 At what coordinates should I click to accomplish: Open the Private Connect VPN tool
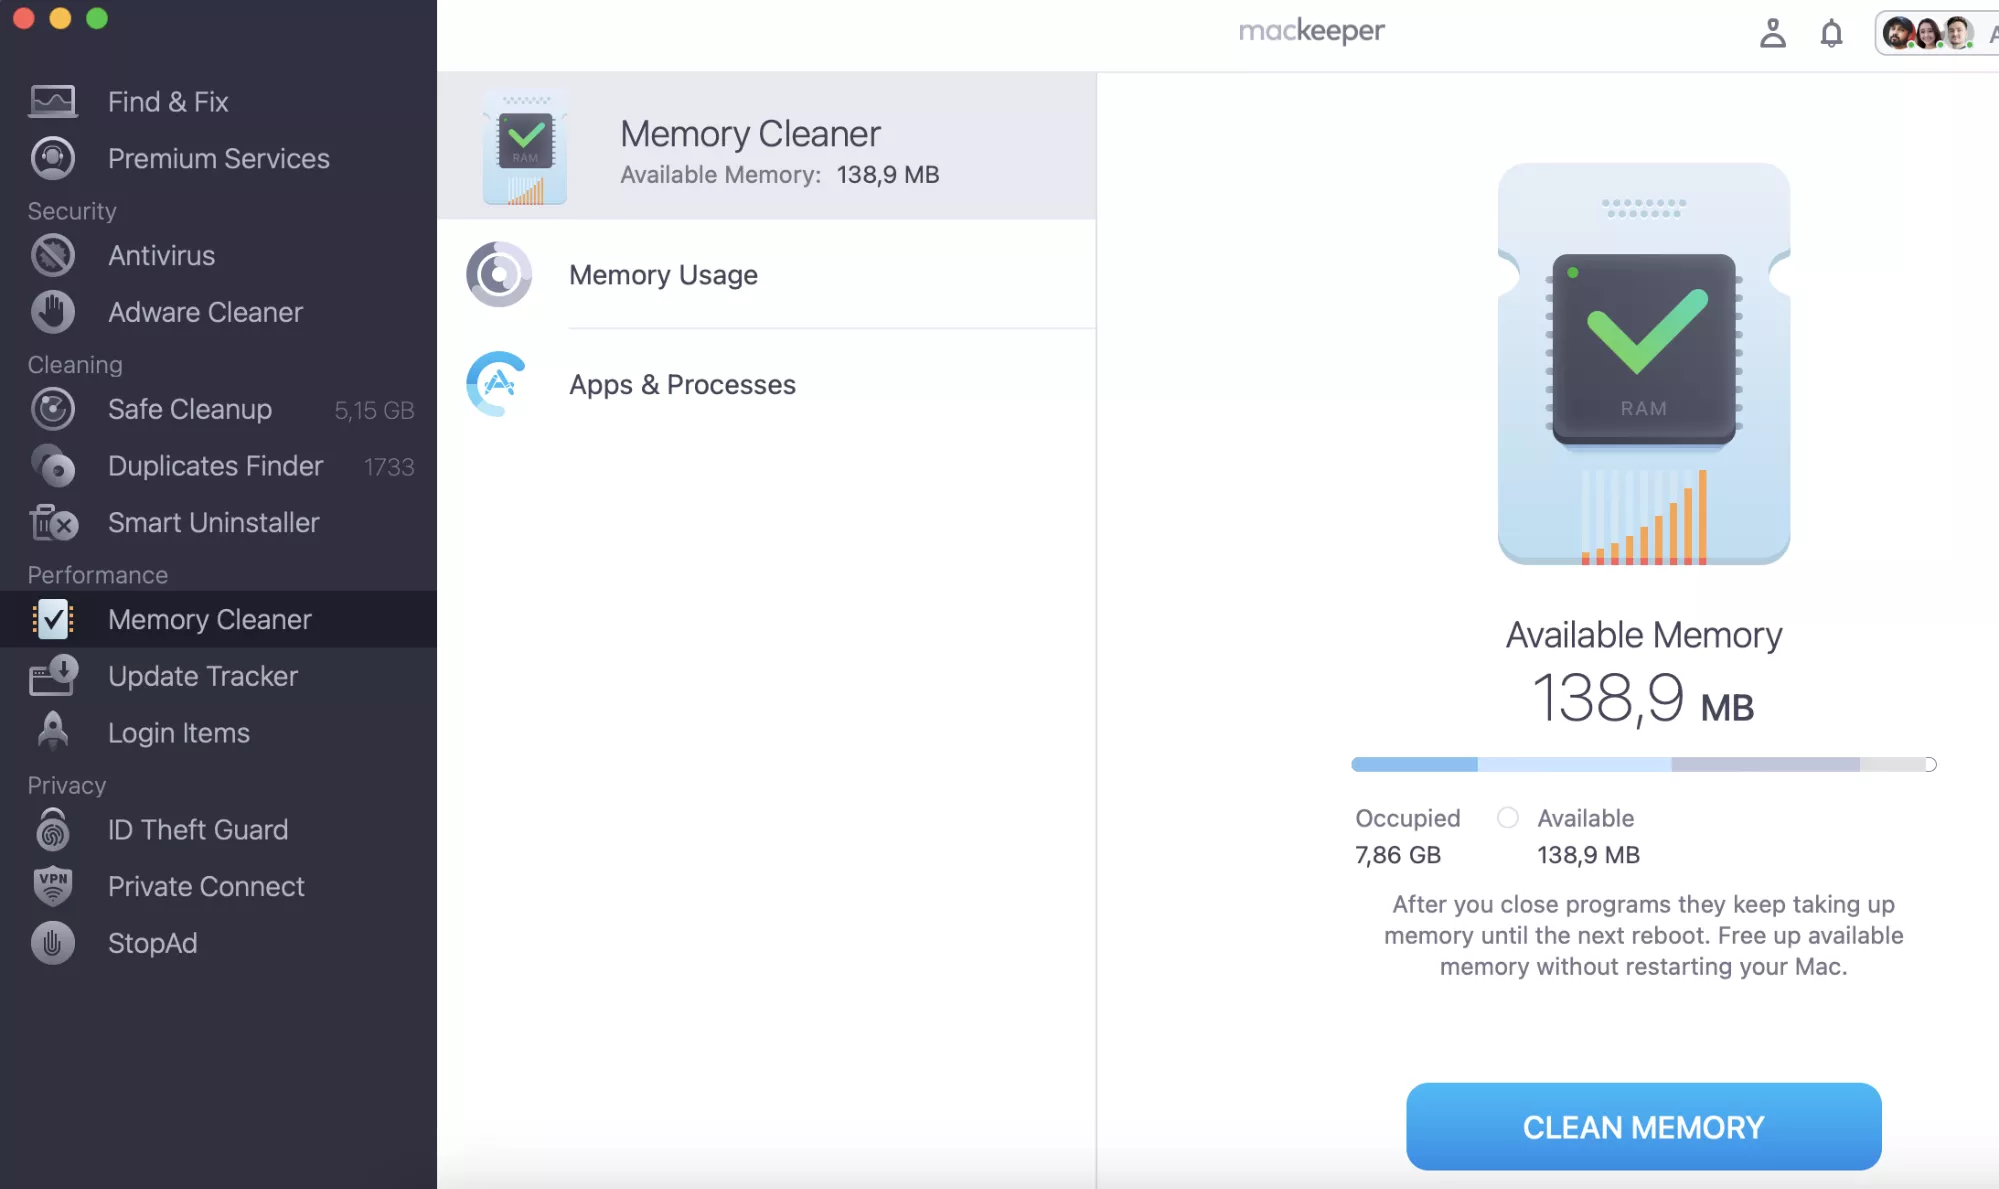pyautogui.click(x=206, y=886)
